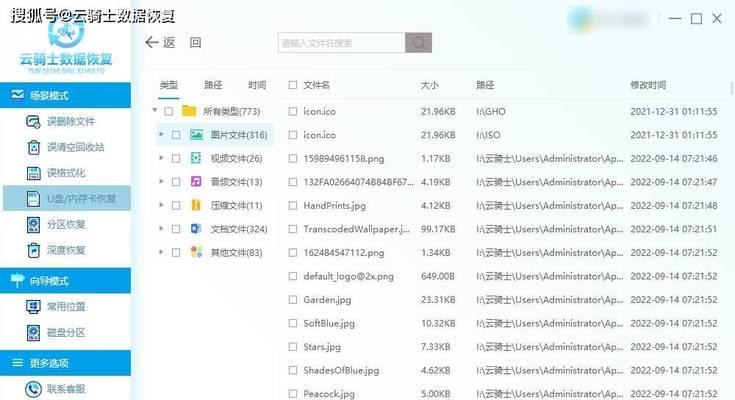Sort by the 大小 column header
This screenshot has height=400, width=735.
tap(429, 85)
